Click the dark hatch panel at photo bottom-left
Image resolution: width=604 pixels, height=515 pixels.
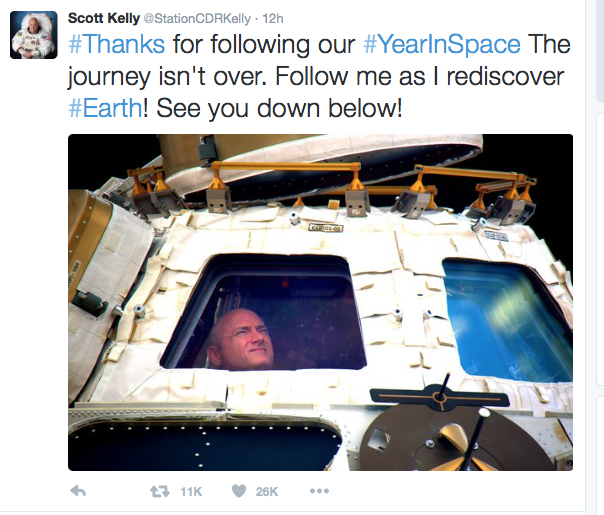point(205,445)
